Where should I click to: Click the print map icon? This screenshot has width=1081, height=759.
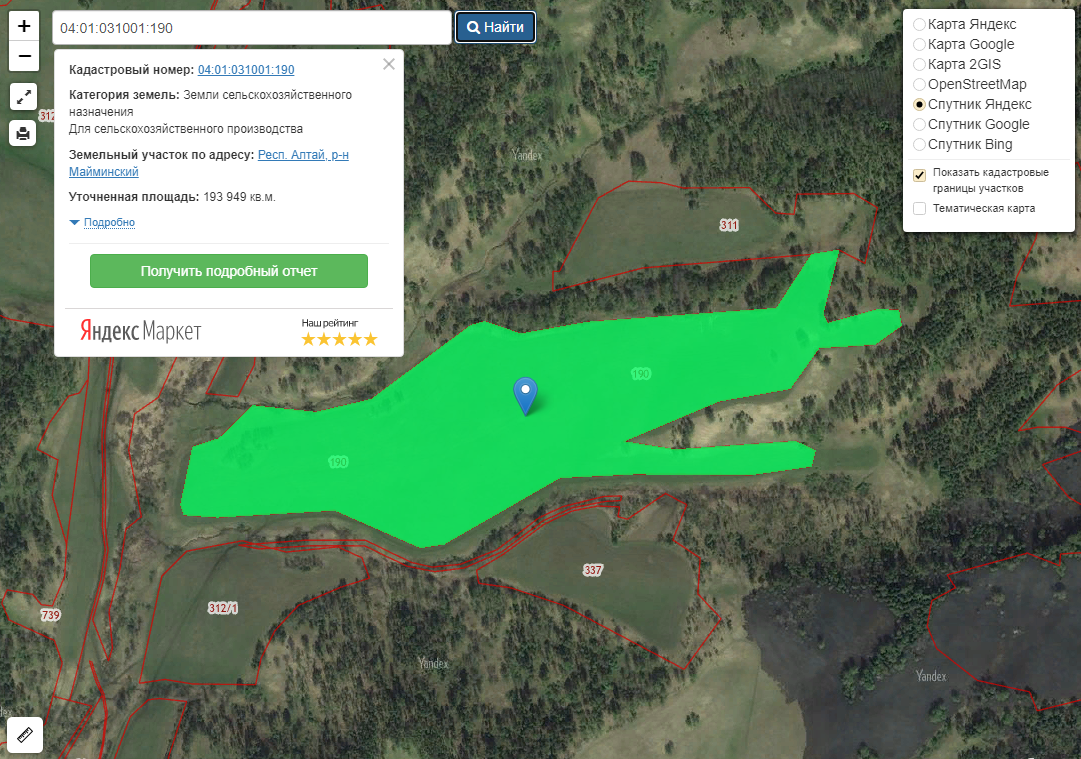pyautogui.click(x=24, y=133)
